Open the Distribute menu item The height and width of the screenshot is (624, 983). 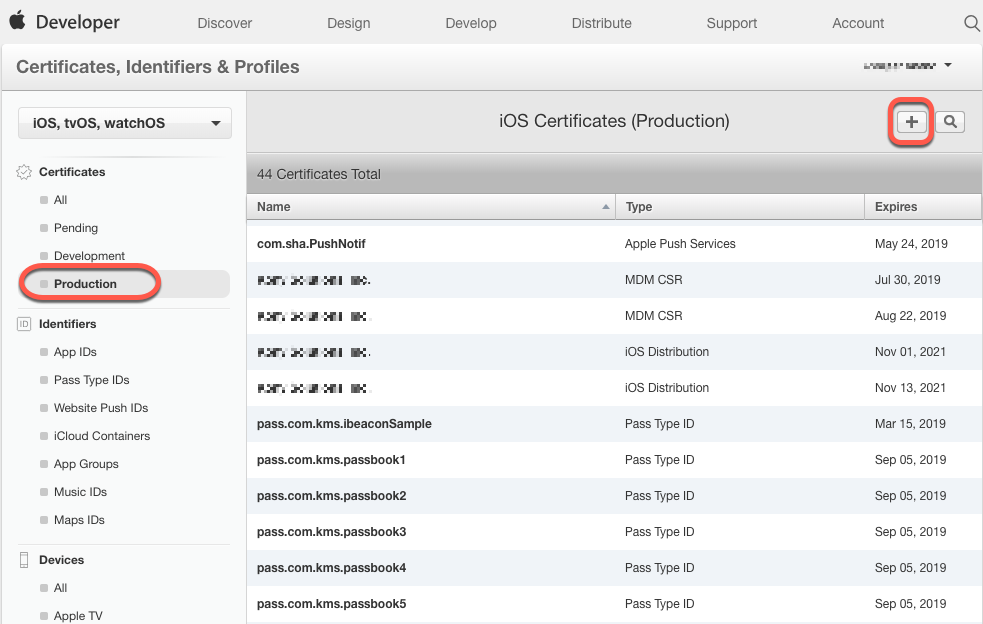[601, 22]
